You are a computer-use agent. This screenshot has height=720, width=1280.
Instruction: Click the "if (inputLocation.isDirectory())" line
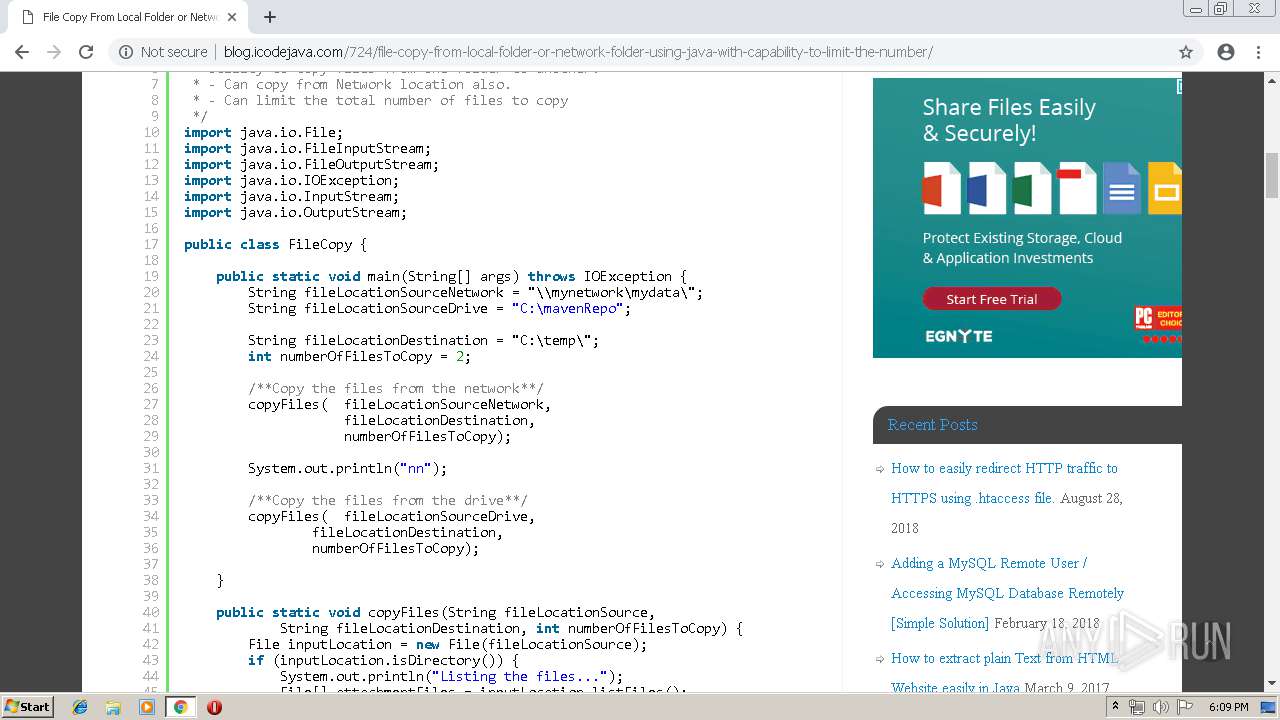click(x=383, y=660)
